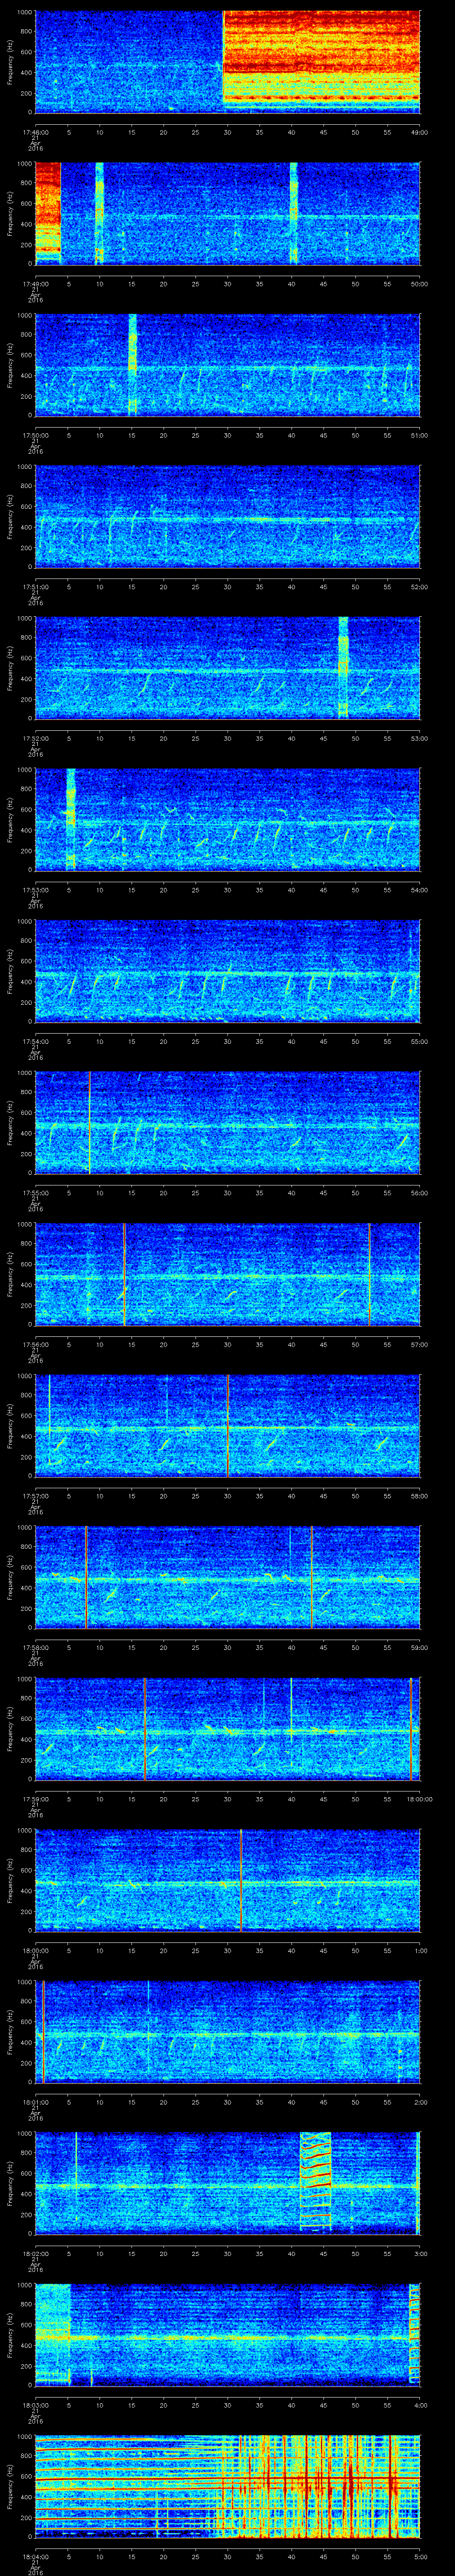The image size is (455, 2576).
Task: Click the 18:03:00 start time label
Action: 35,2405
